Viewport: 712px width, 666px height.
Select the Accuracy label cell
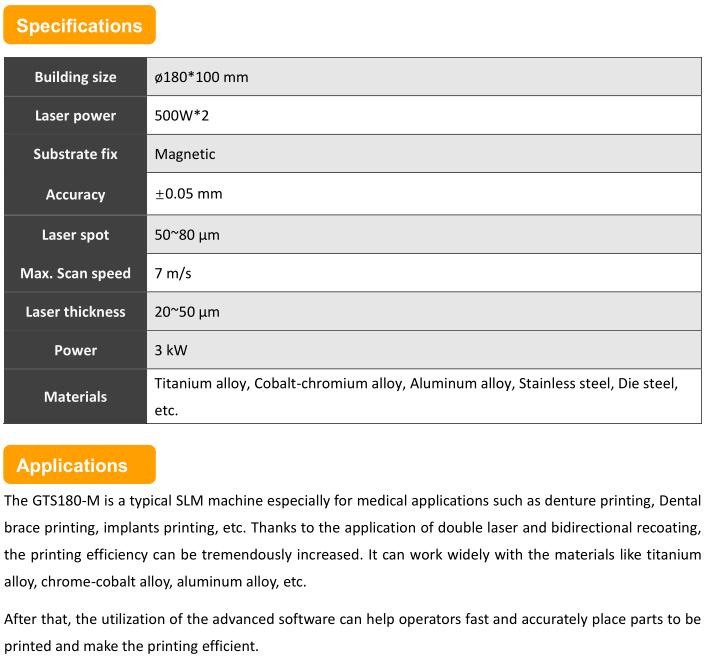click(x=75, y=194)
